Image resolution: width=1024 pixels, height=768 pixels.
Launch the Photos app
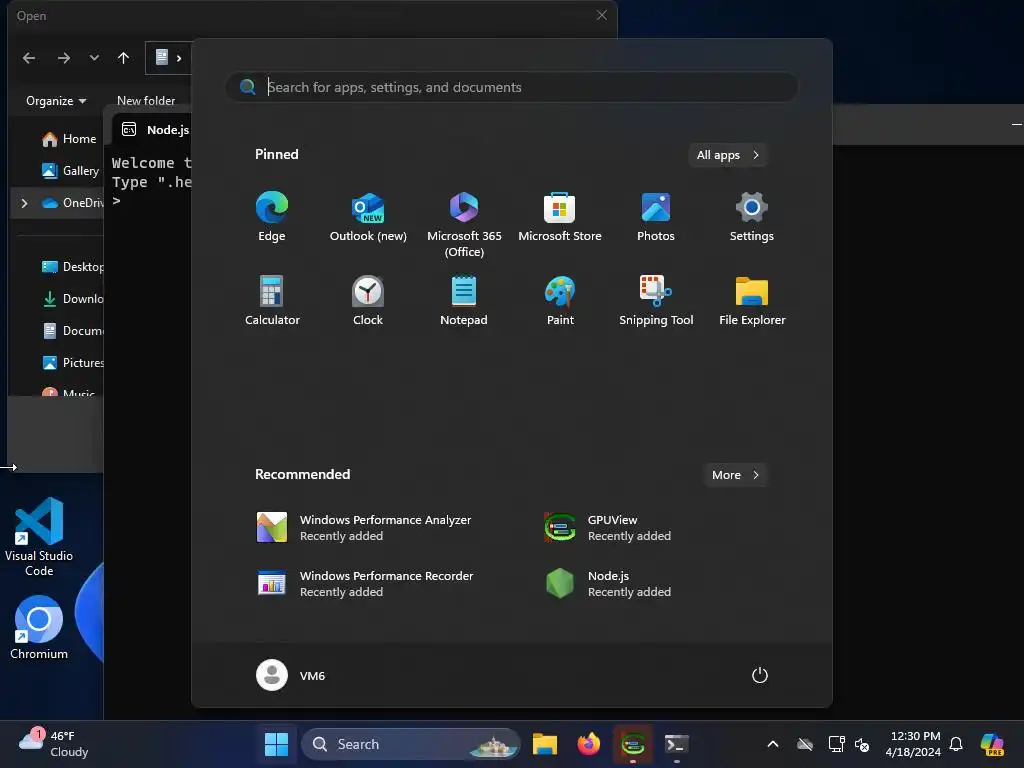click(656, 217)
